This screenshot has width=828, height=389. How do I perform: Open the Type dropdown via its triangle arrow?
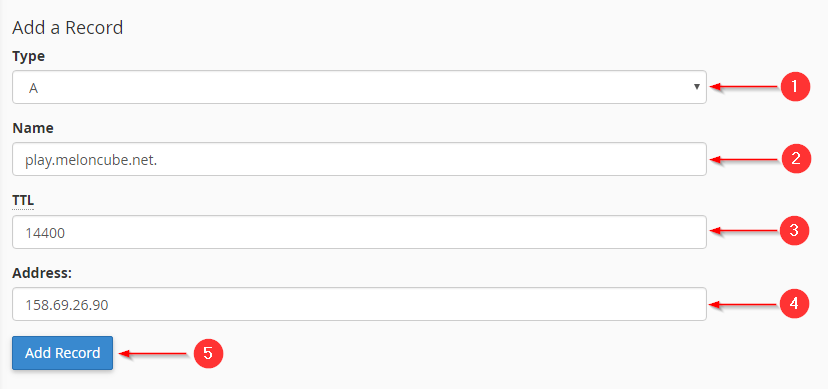[x=697, y=87]
